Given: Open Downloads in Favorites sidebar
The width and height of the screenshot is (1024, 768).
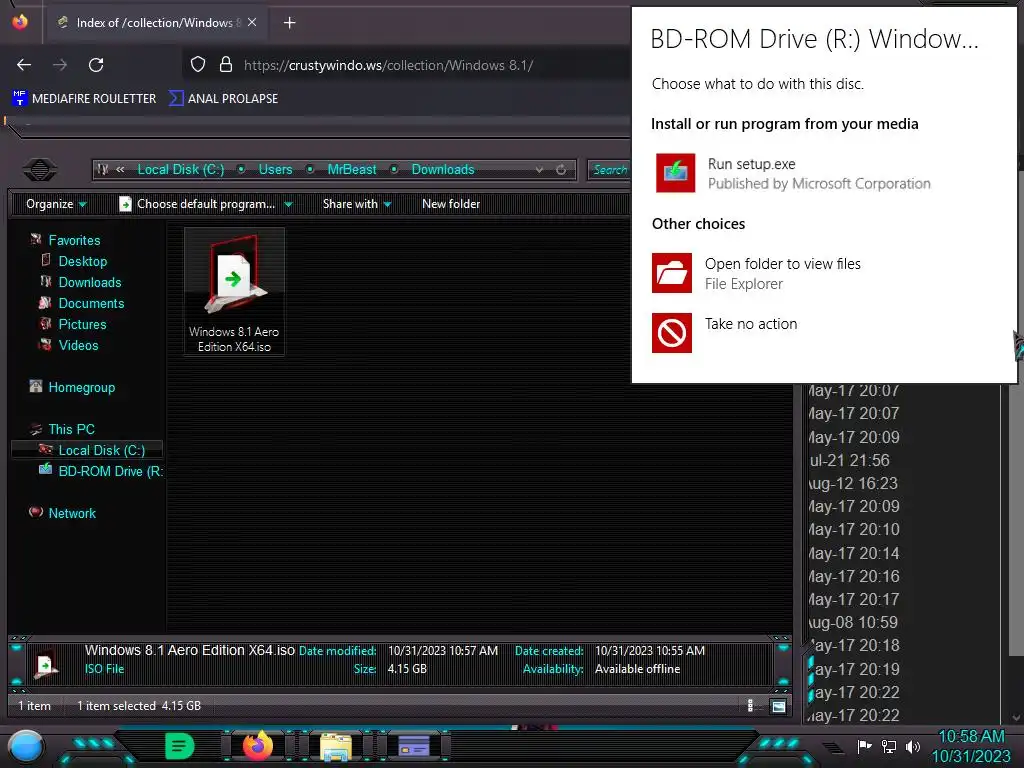Looking at the screenshot, I should (89, 282).
